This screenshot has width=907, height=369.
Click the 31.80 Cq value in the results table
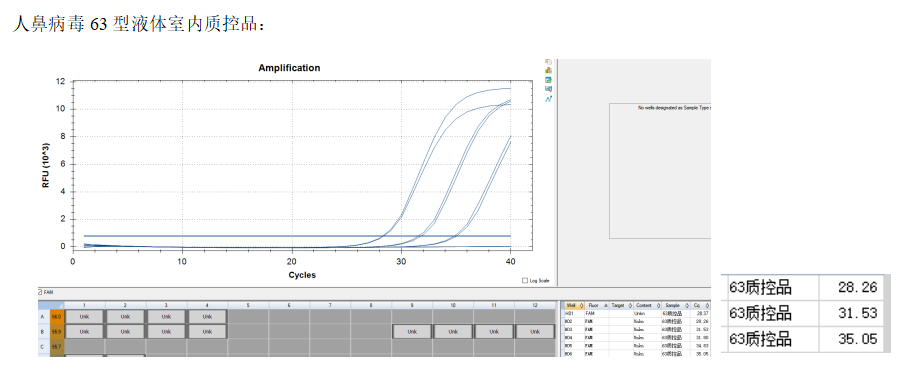point(703,337)
